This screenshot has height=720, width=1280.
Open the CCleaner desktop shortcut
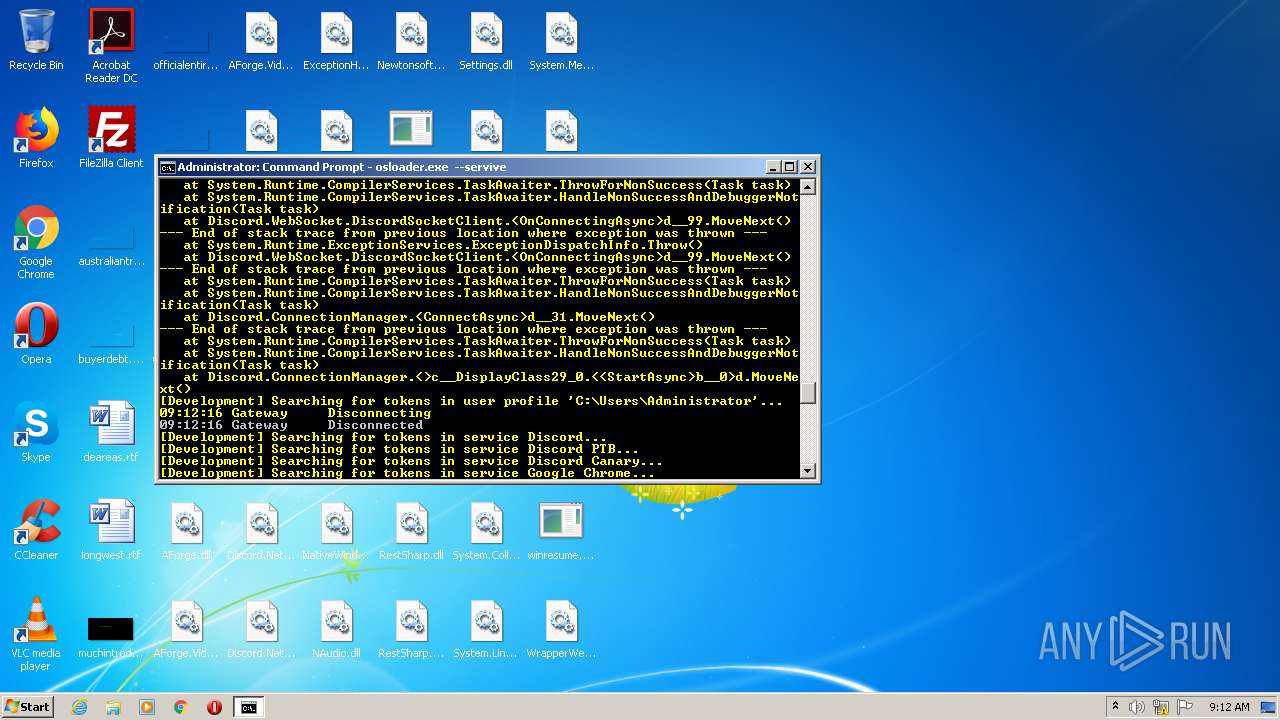36,531
